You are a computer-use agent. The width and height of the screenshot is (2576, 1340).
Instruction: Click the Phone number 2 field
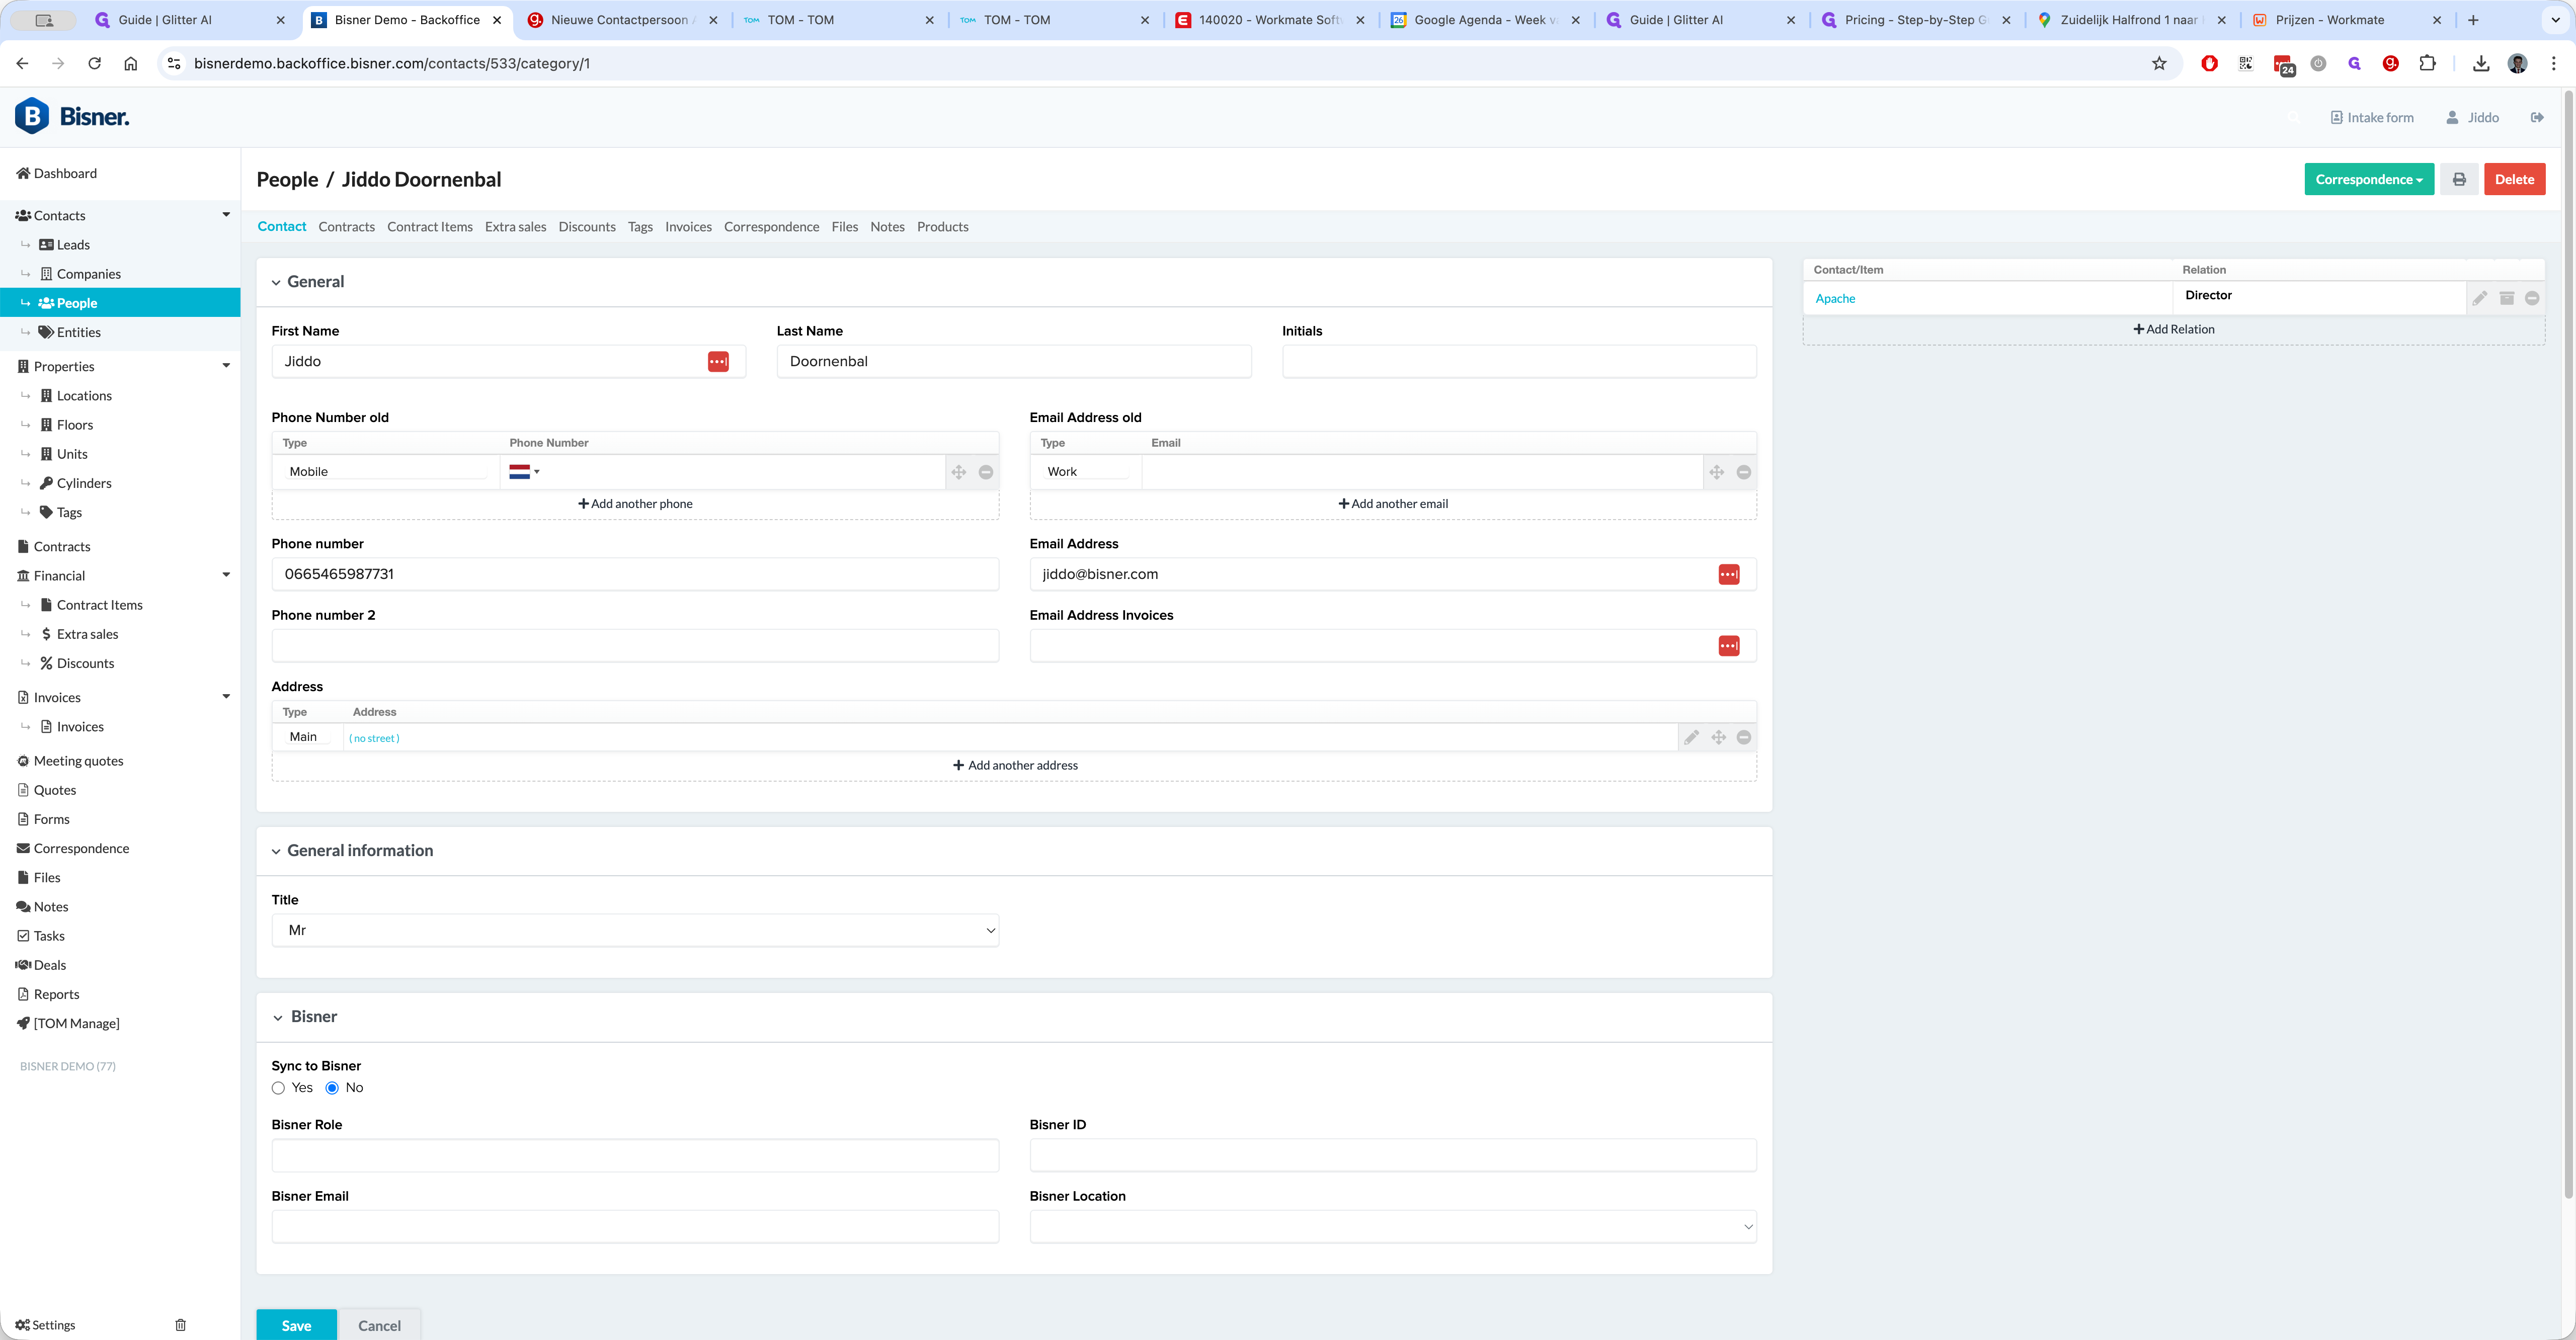pyautogui.click(x=635, y=646)
